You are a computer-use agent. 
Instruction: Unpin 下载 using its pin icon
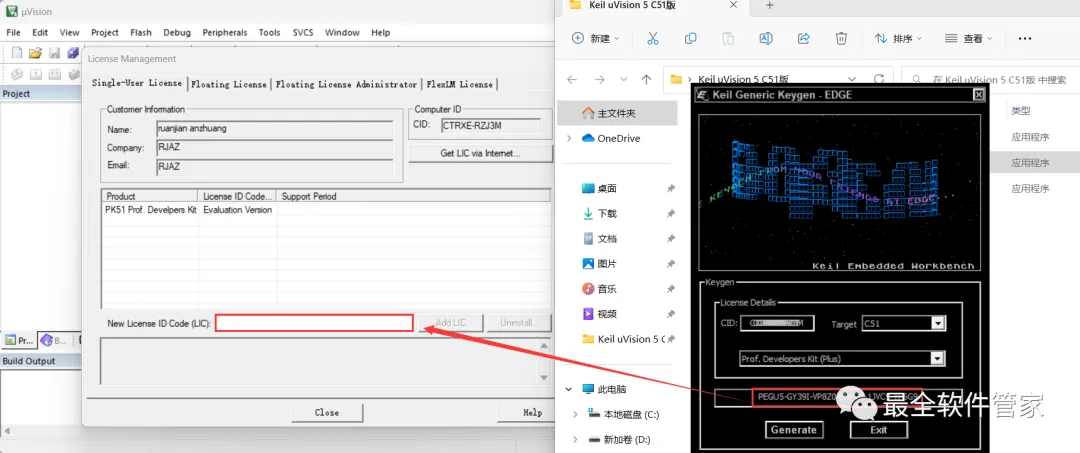671,213
